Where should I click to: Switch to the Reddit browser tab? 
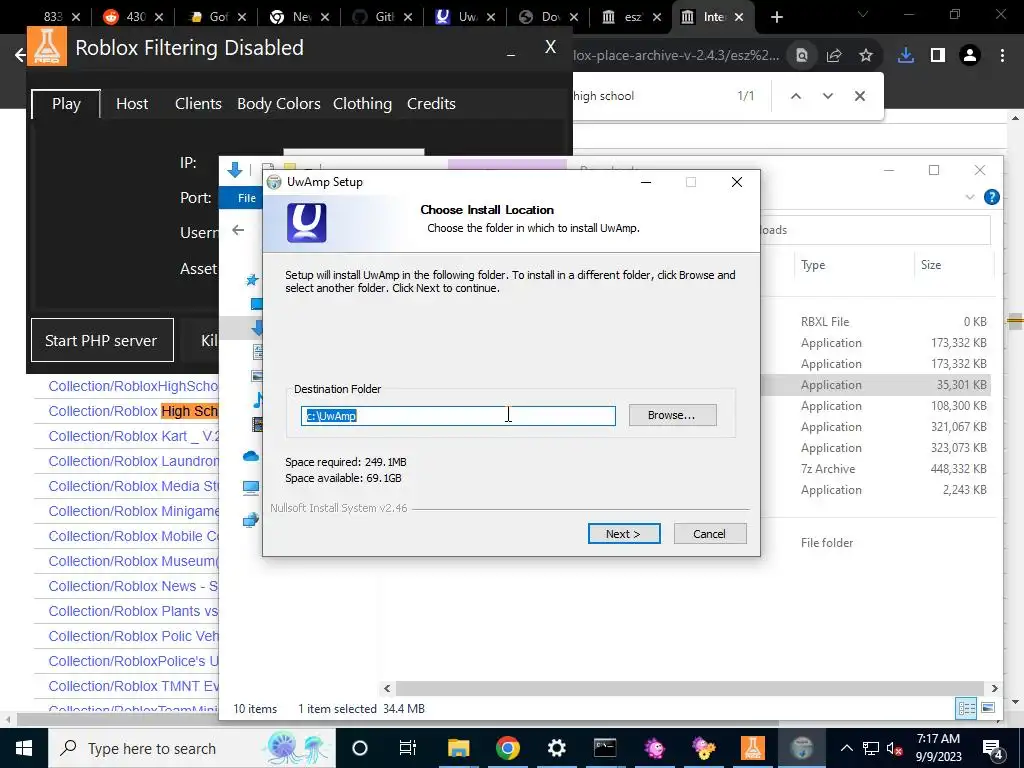tap(135, 17)
